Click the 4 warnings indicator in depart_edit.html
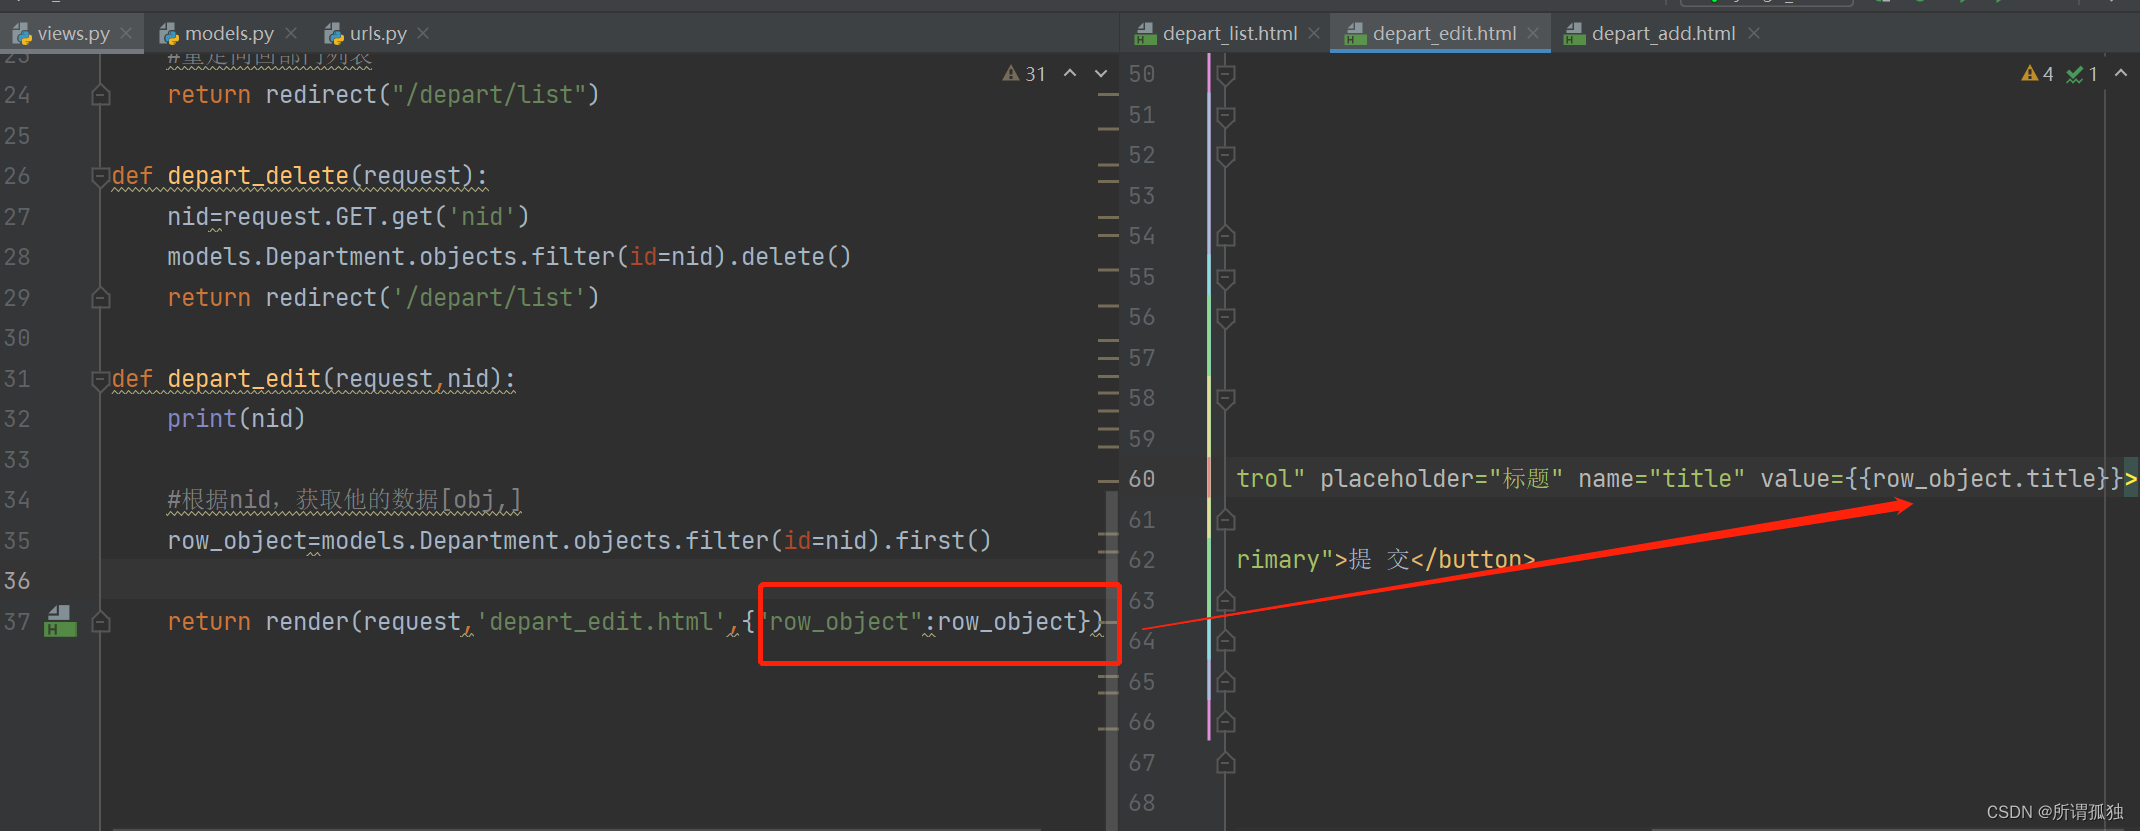The image size is (2140, 831). (2037, 74)
